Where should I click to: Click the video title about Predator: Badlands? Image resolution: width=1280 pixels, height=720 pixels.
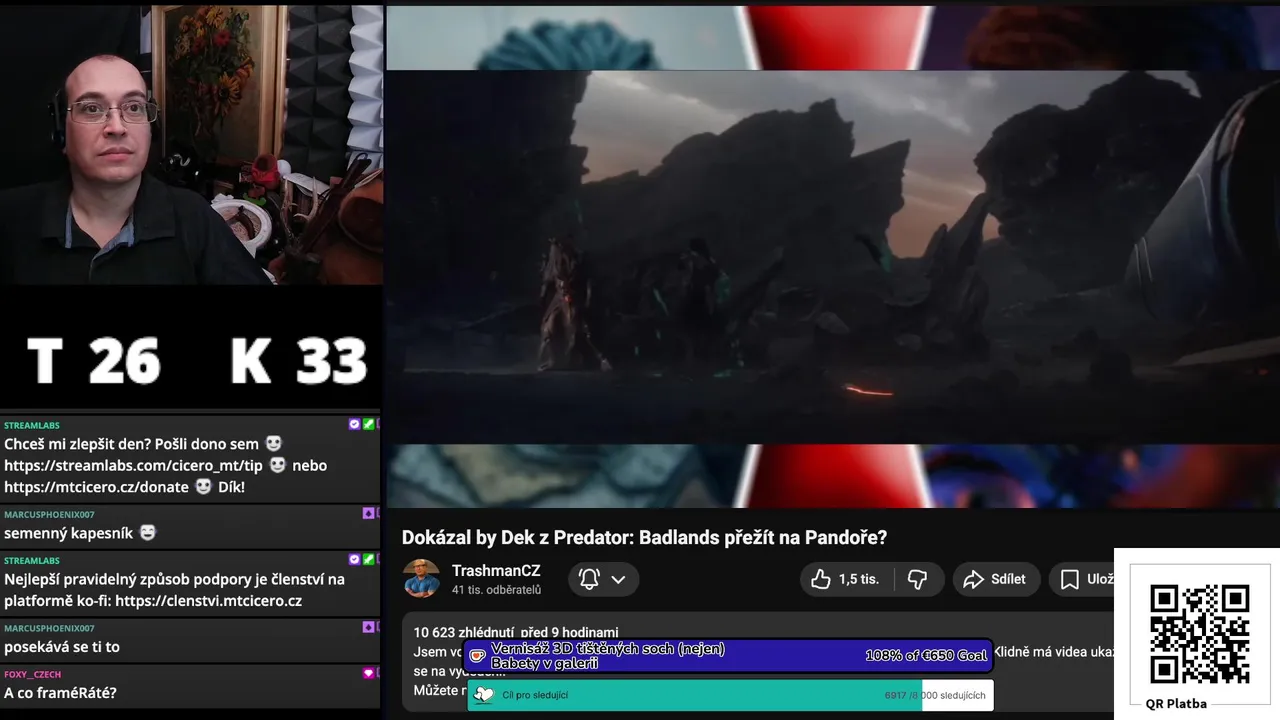point(644,537)
